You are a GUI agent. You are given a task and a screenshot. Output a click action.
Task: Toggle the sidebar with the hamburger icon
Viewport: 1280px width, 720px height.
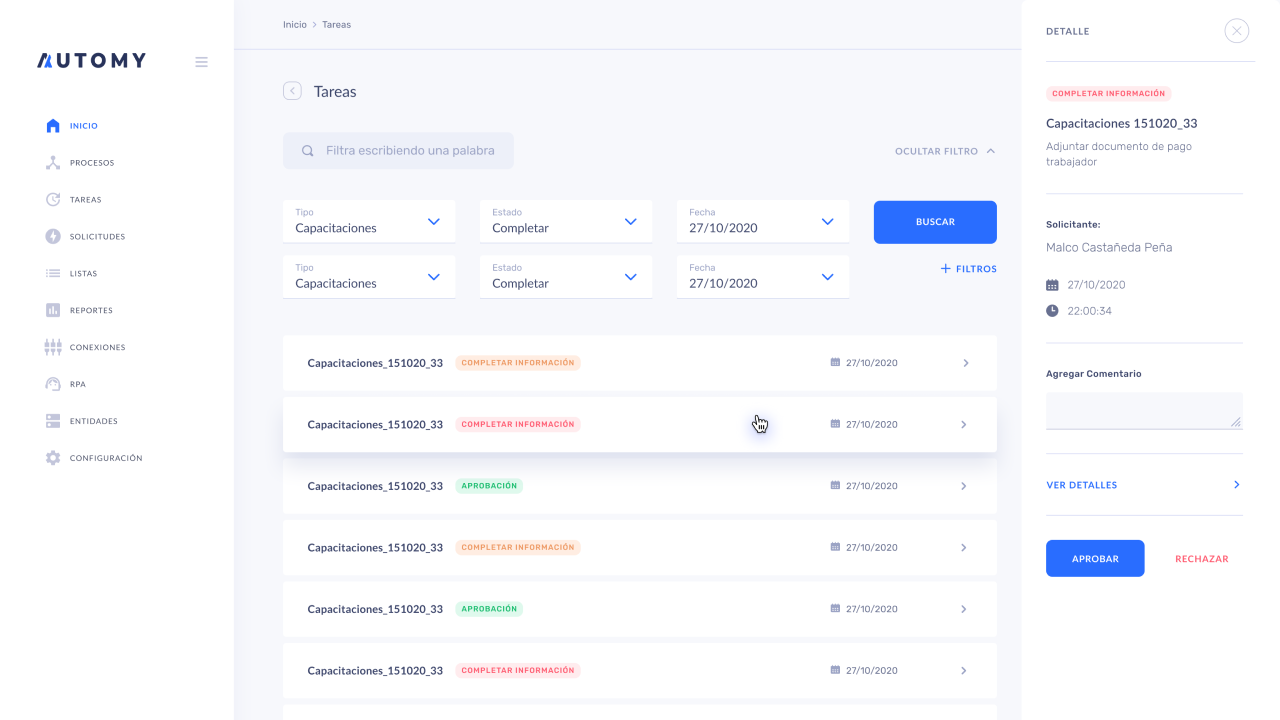pyautogui.click(x=201, y=61)
